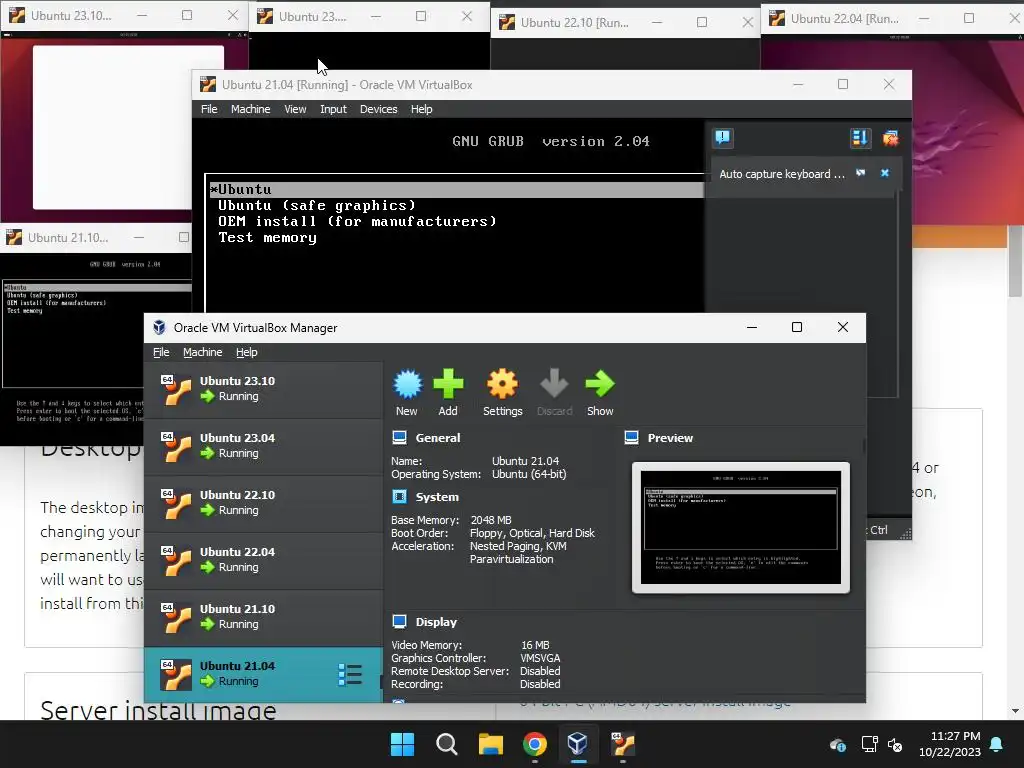Click the VirtualBox VM taskbar icon

[622, 744]
